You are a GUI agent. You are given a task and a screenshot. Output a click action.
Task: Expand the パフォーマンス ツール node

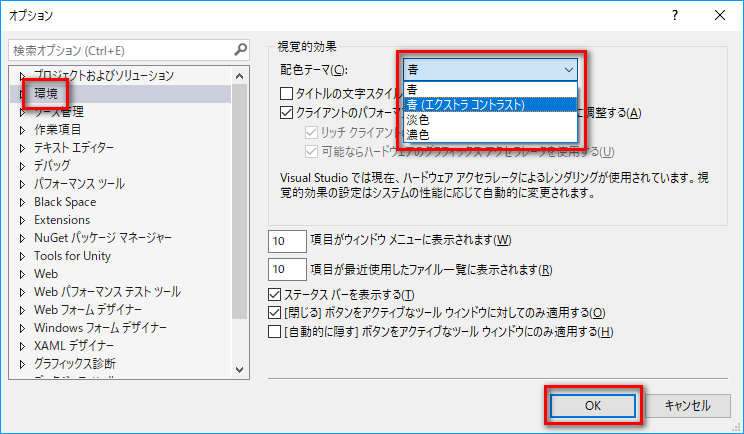pyautogui.click(x=22, y=184)
